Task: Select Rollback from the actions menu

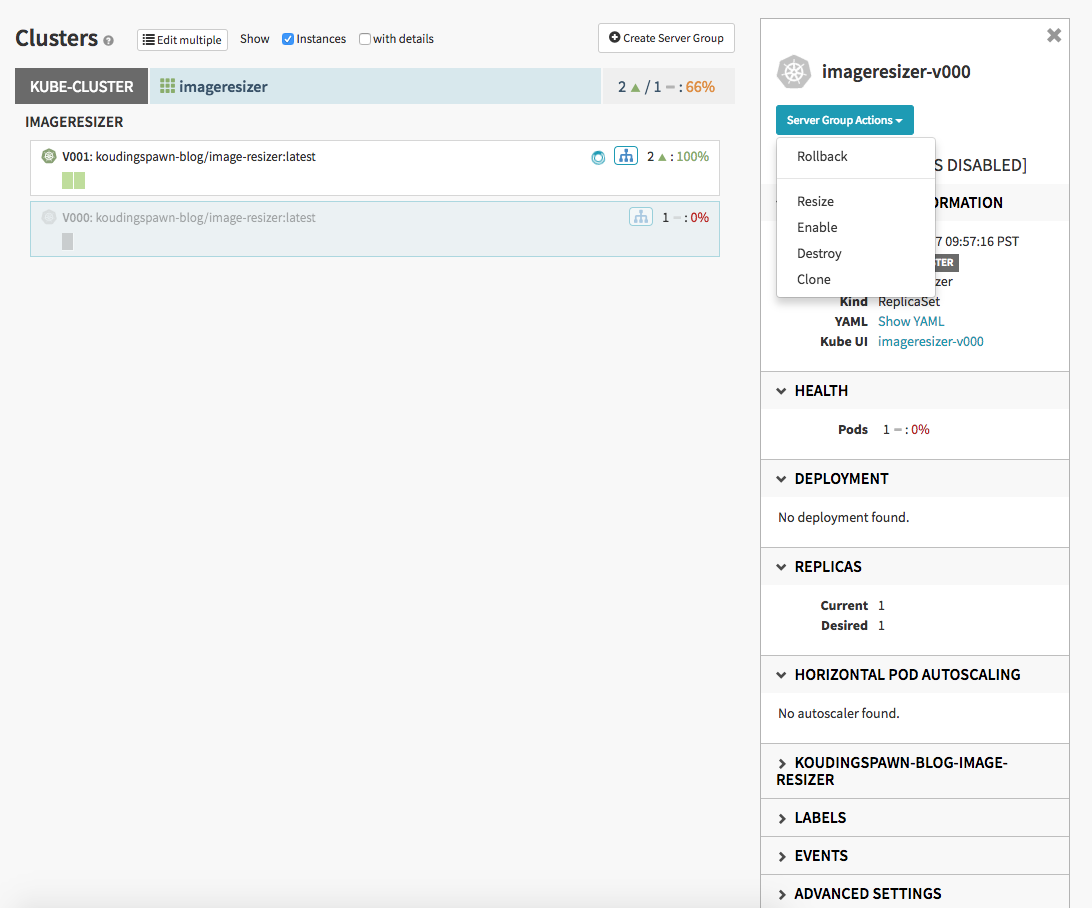Action: [822, 156]
